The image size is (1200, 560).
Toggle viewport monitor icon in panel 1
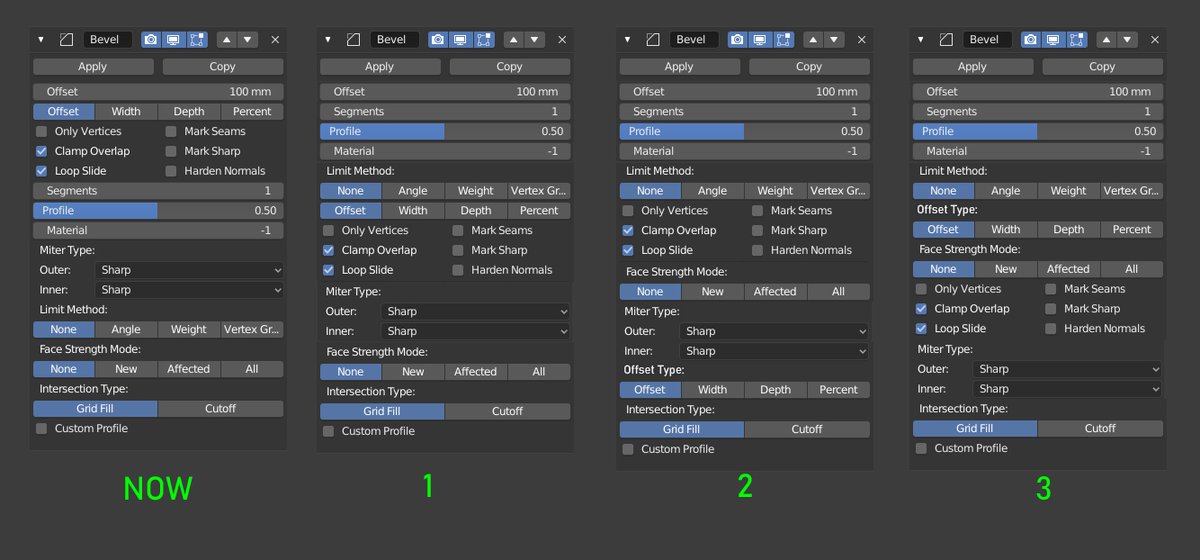pyautogui.click(x=460, y=40)
